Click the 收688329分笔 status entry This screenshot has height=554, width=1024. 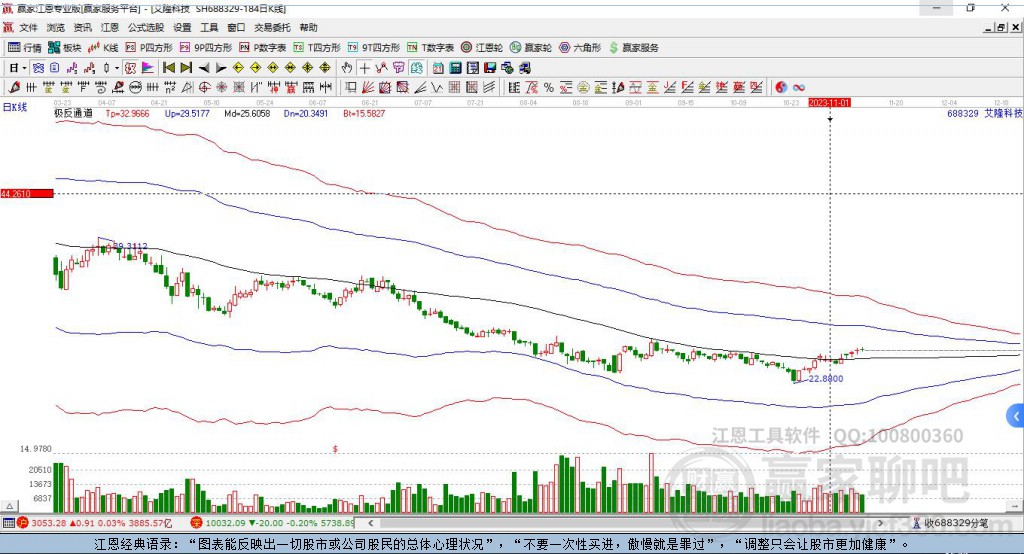[x=950, y=523]
